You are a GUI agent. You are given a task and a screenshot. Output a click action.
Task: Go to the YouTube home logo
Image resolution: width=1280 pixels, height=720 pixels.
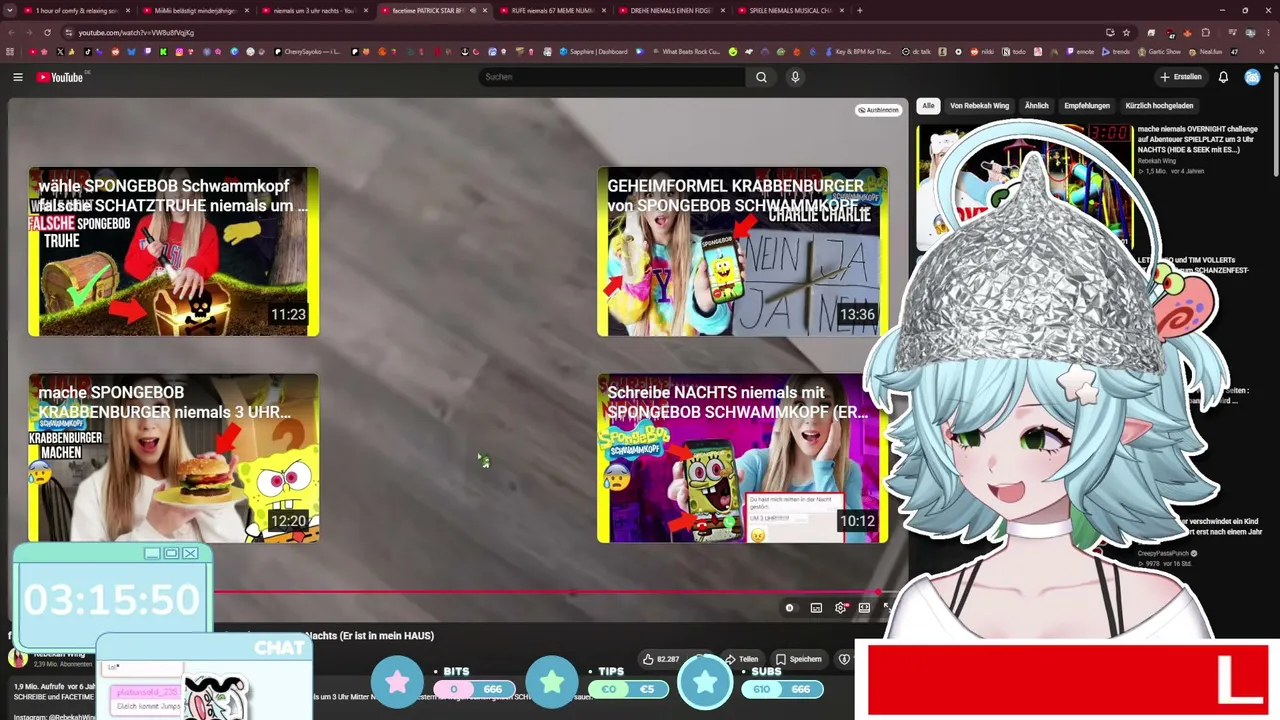pos(61,77)
